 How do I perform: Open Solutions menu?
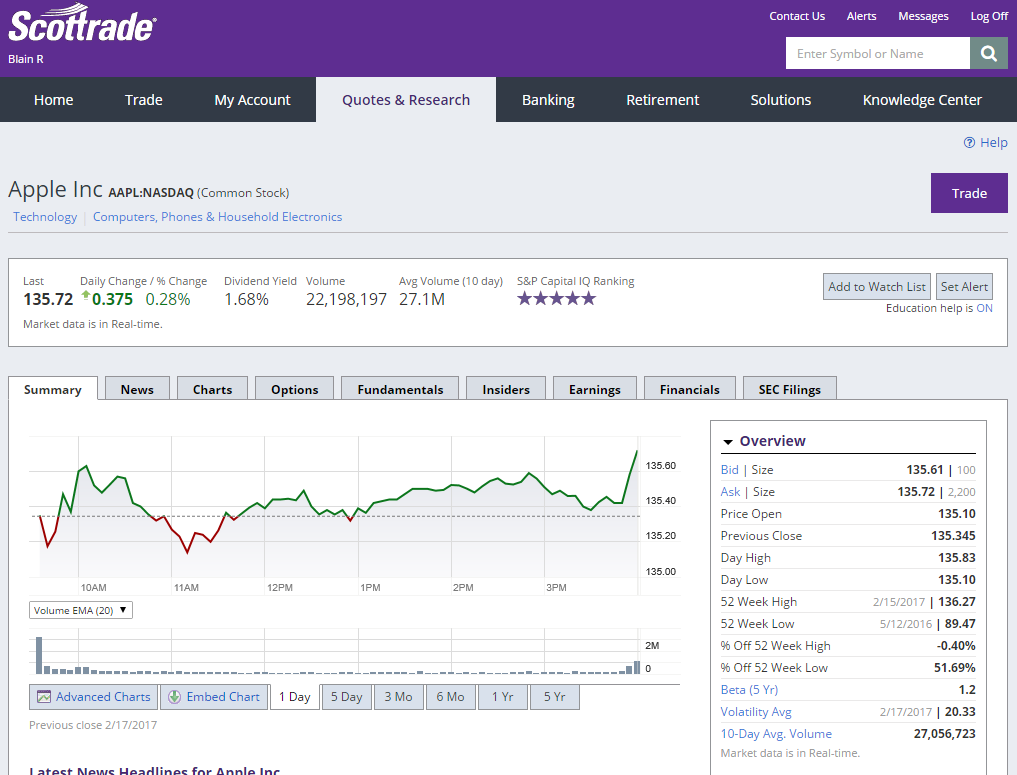(x=780, y=100)
